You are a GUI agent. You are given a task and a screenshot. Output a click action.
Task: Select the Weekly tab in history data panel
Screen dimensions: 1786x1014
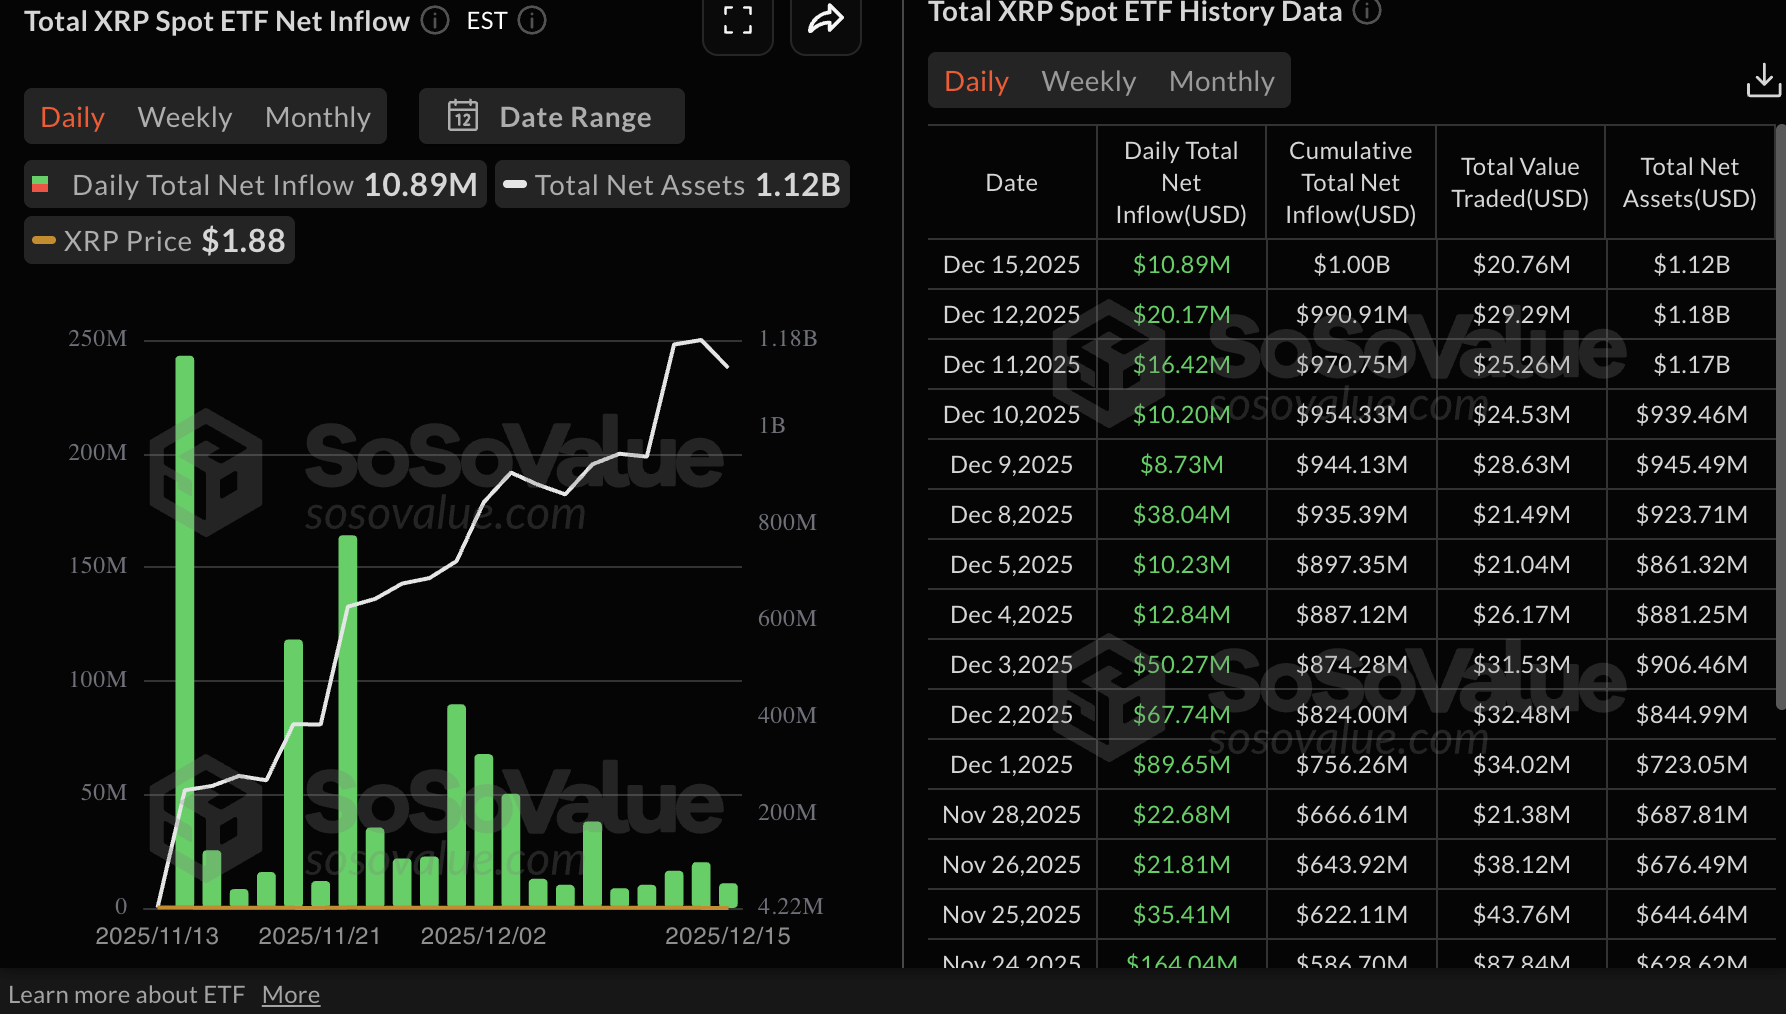coord(1088,80)
